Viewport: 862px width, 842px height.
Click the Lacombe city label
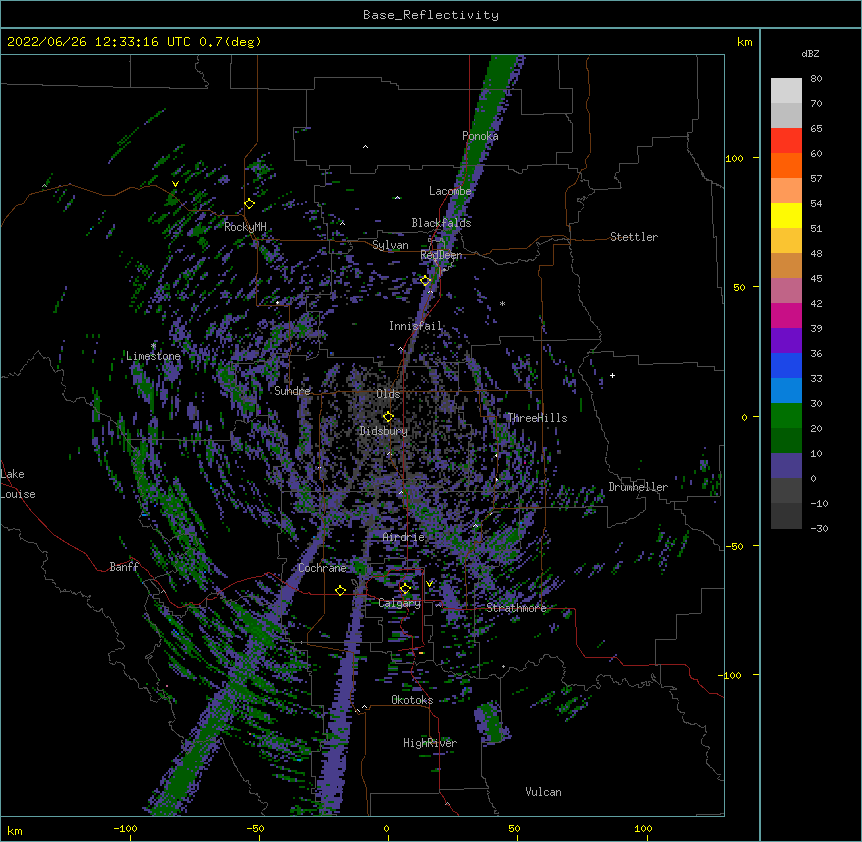tap(450, 191)
